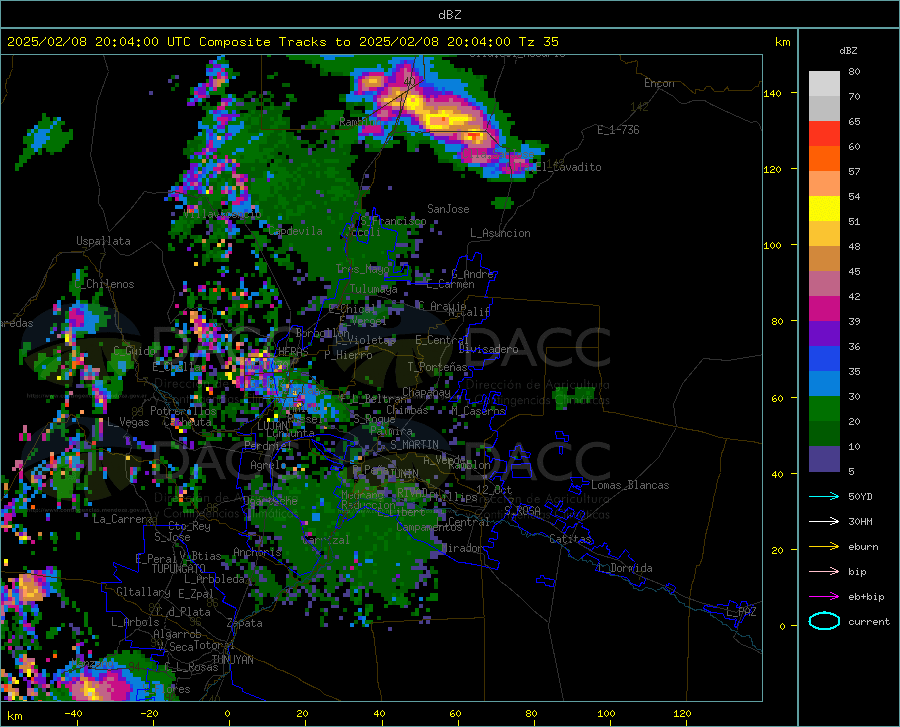The width and height of the screenshot is (900, 727).
Task: Click the magenta eb+bip arrow legend icon
Action: (x=824, y=597)
